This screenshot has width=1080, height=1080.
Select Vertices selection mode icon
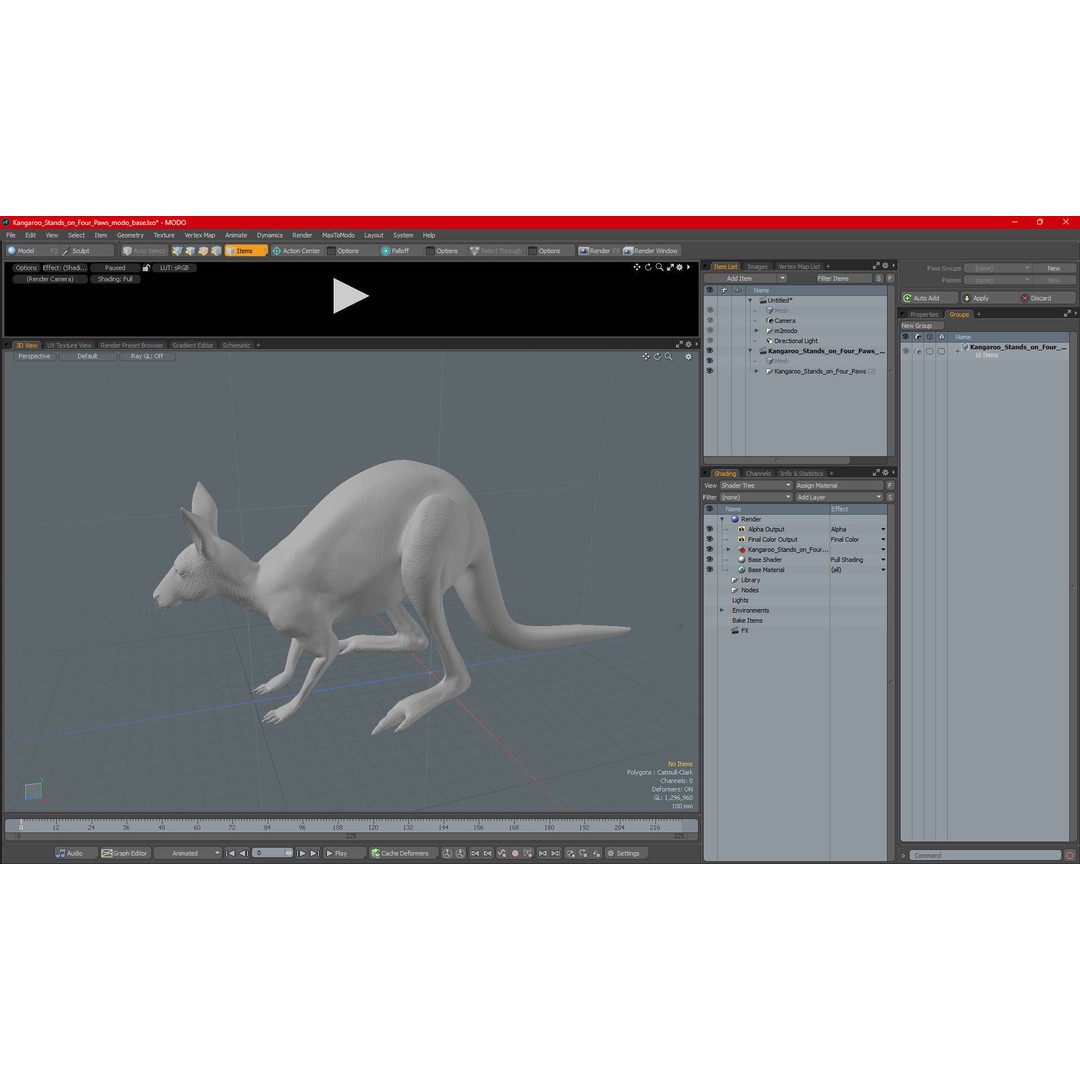point(177,251)
